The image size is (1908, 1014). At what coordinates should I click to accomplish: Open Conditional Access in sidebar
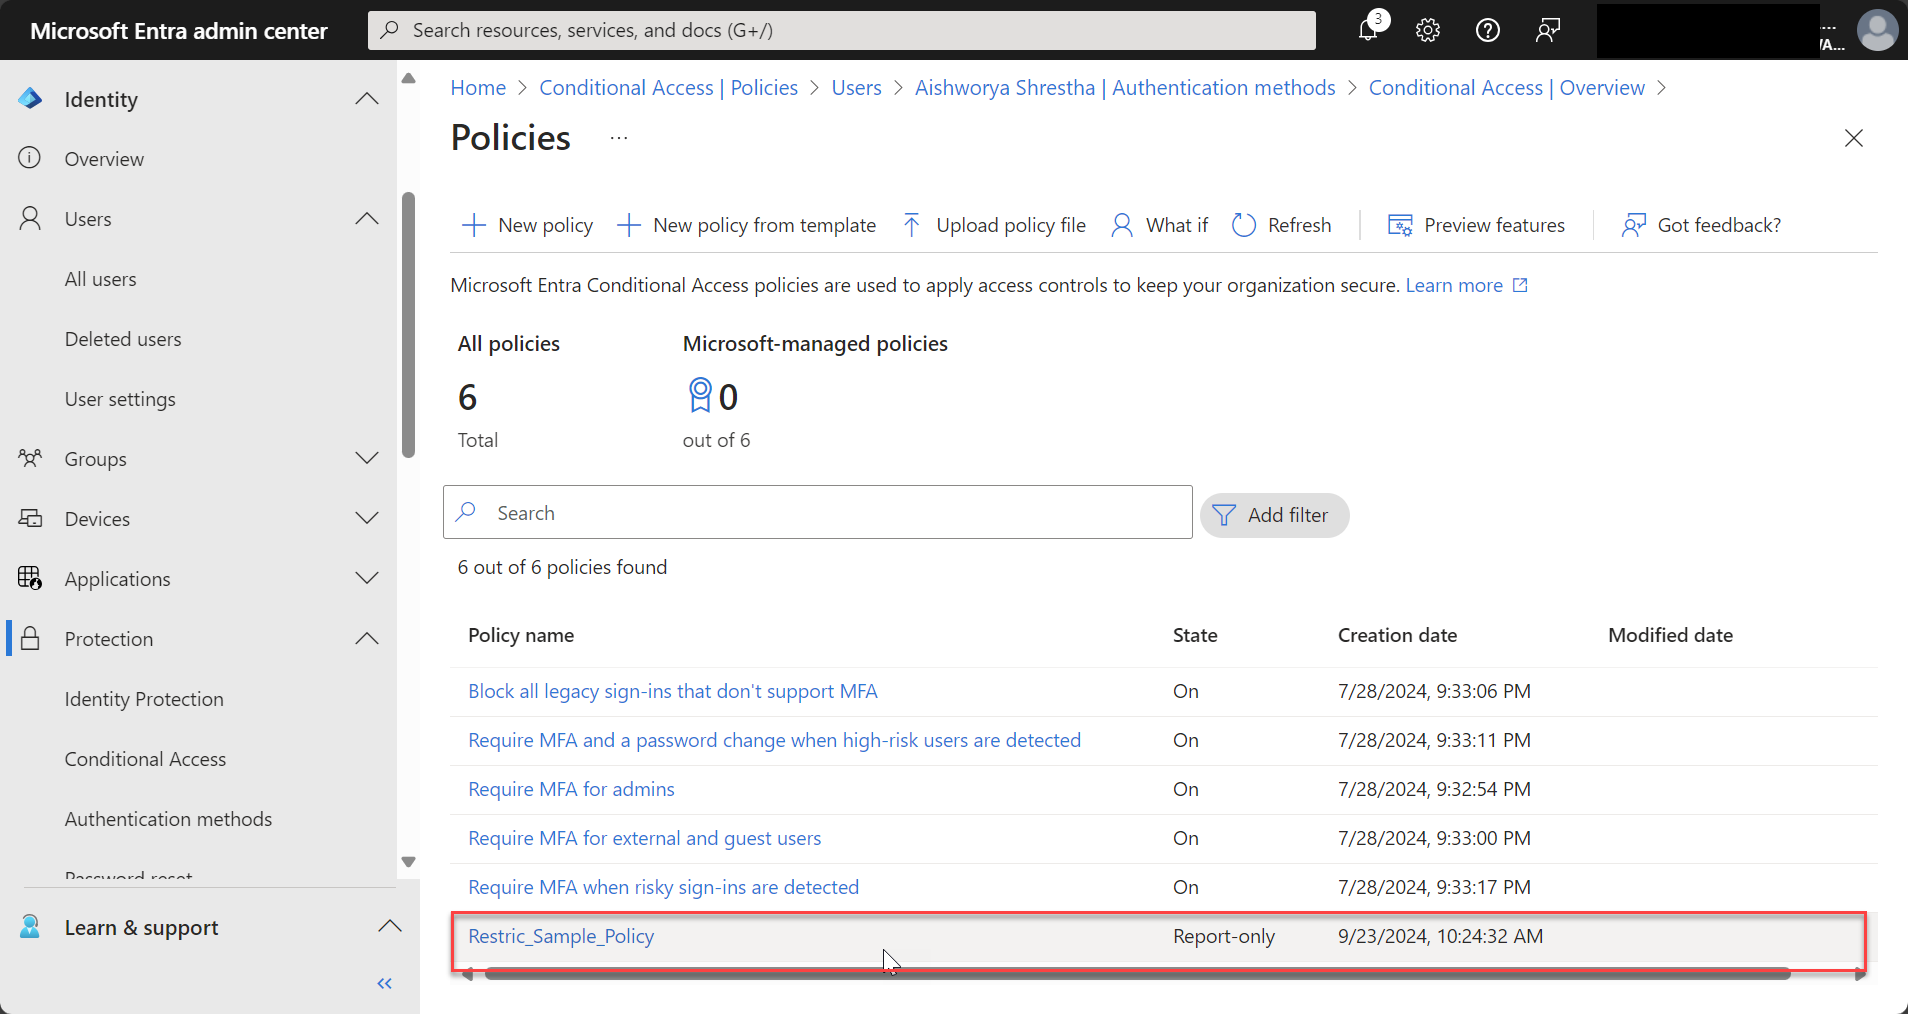(x=145, y=759)
